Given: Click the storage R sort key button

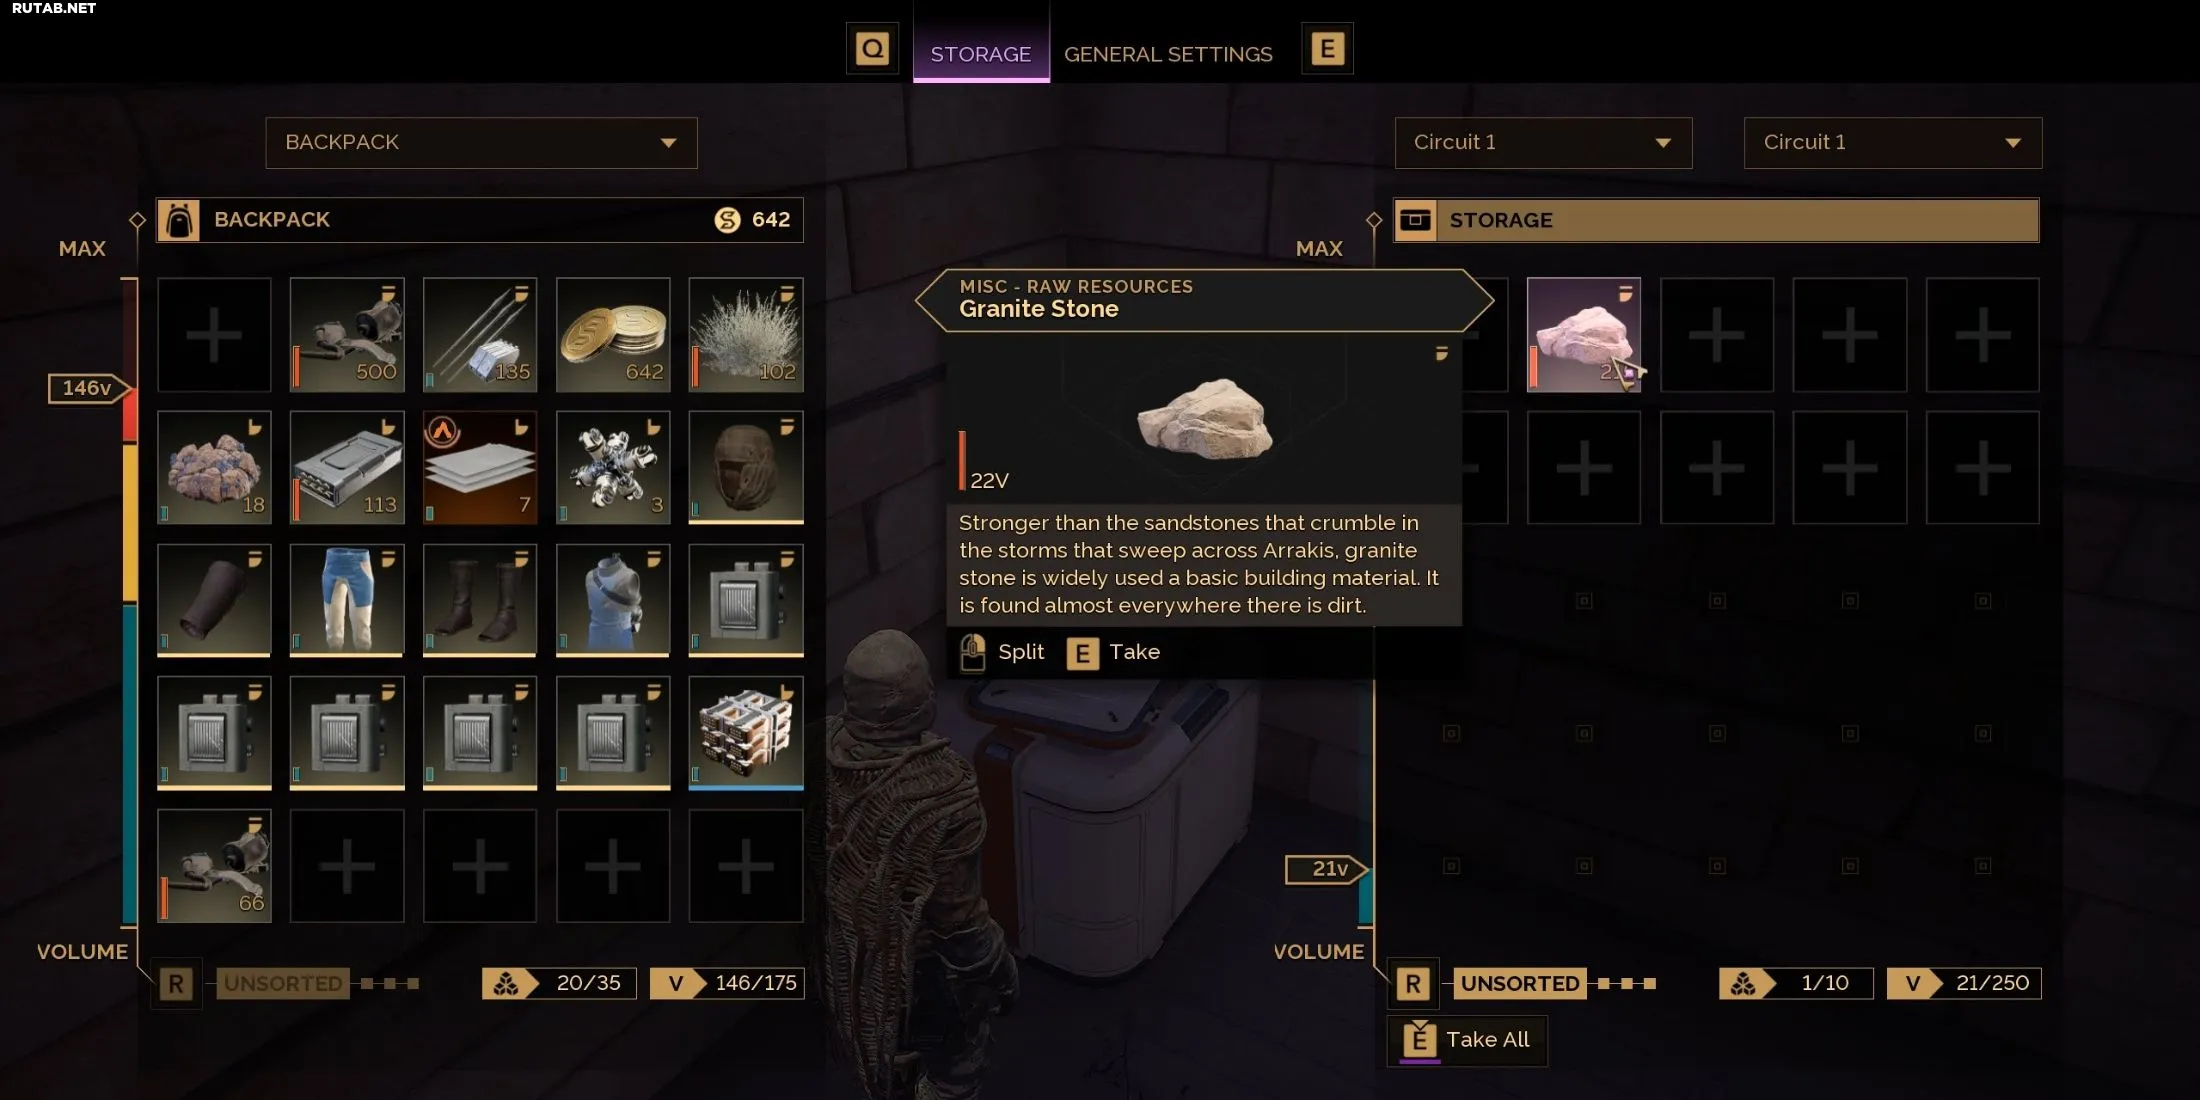Looking at the screenshot, I should [1412, 984].
